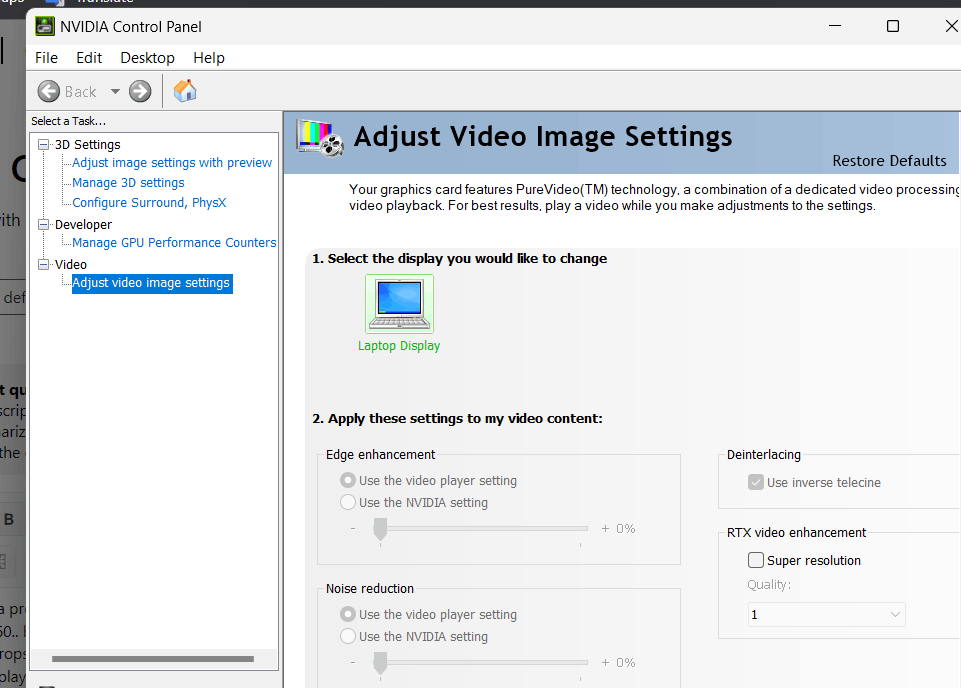This screenshot has height=688, width=961.
Task: Click the Edge enhancement slider thumb
Action: (x=380, y=529)
